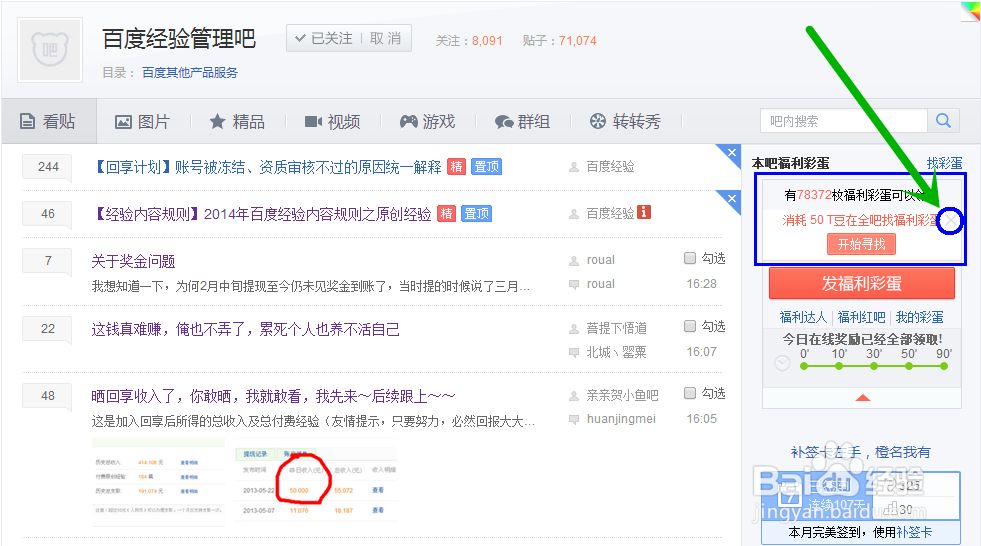Open the 2014年百度经验内容规则 post

click(x=262, y=214)
